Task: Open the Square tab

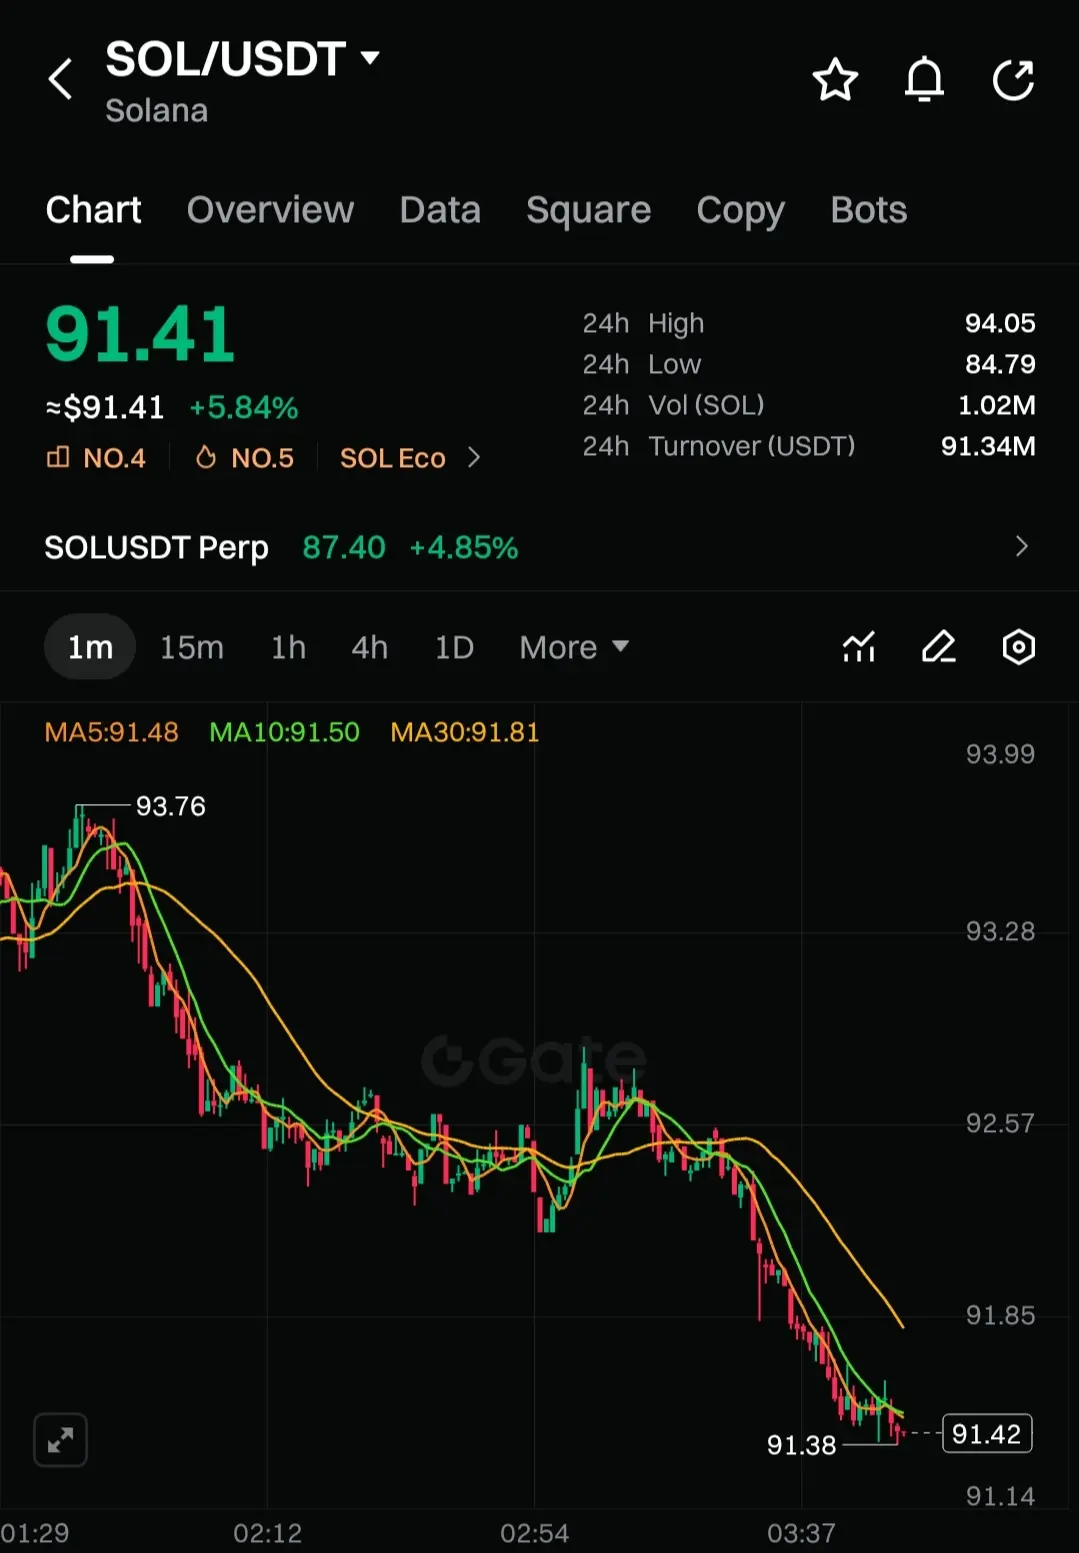Action: [588, 211]
